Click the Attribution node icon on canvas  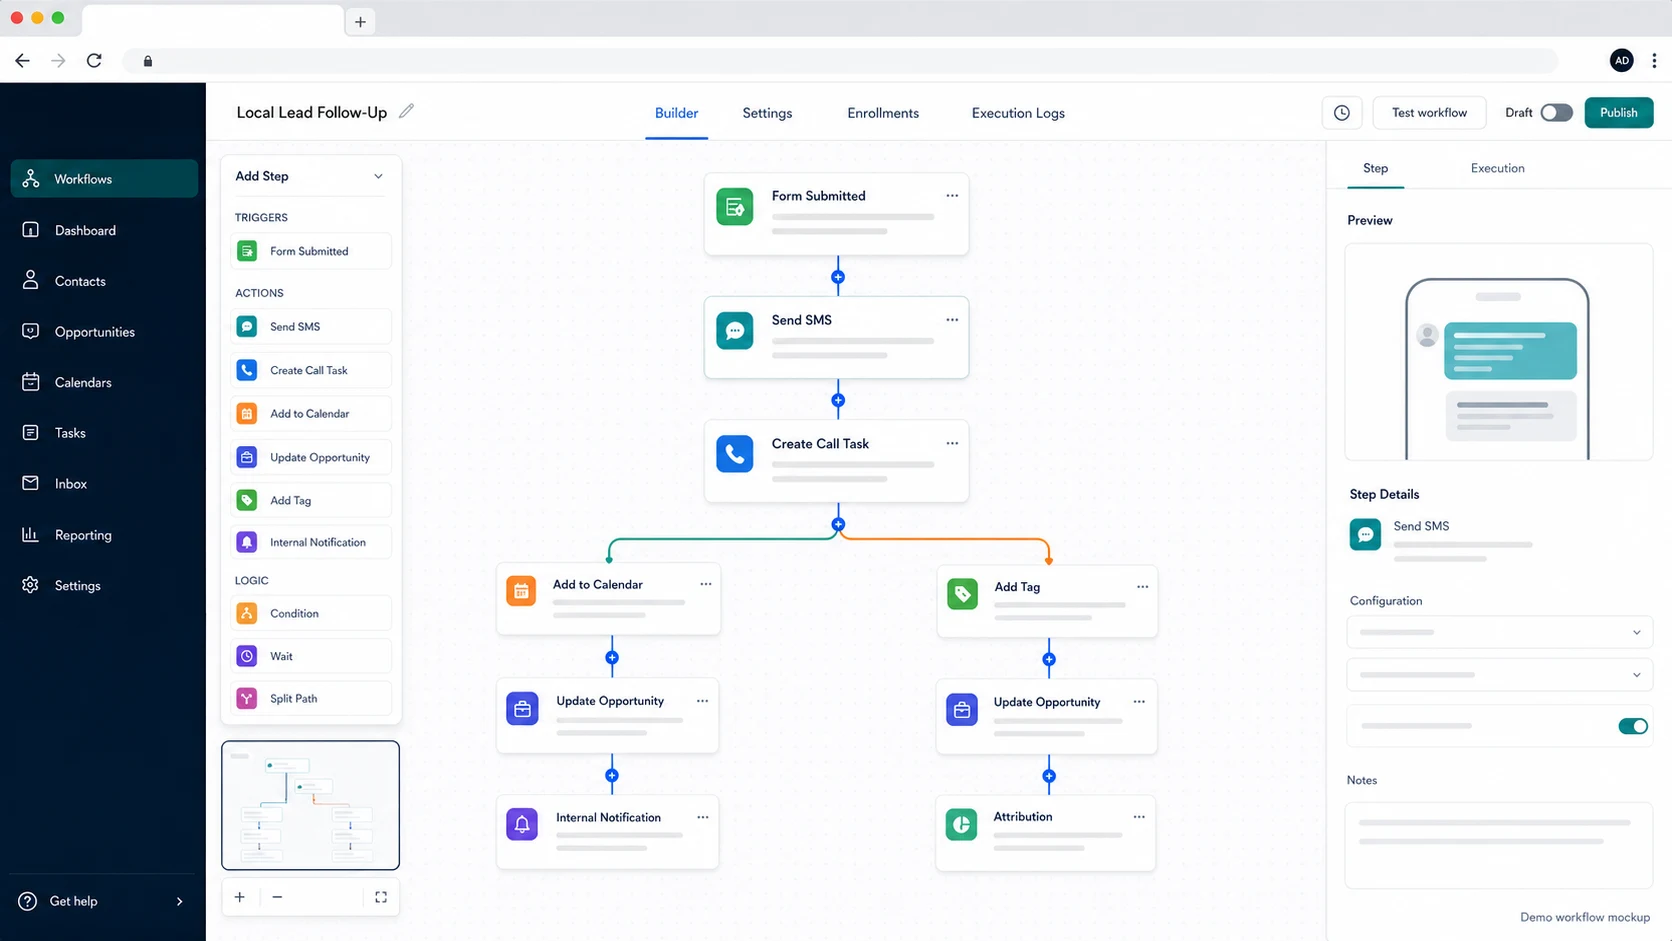pyautogui.click(x=961, y=824)
